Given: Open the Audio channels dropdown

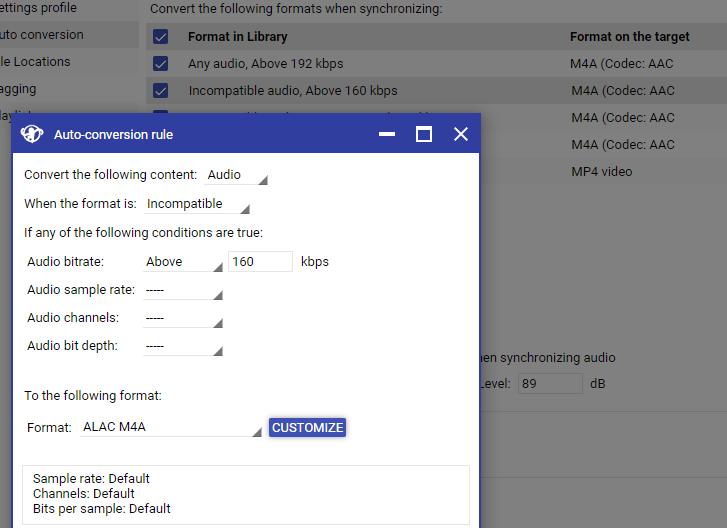Looking at the screenshot, I should (183, 318).
